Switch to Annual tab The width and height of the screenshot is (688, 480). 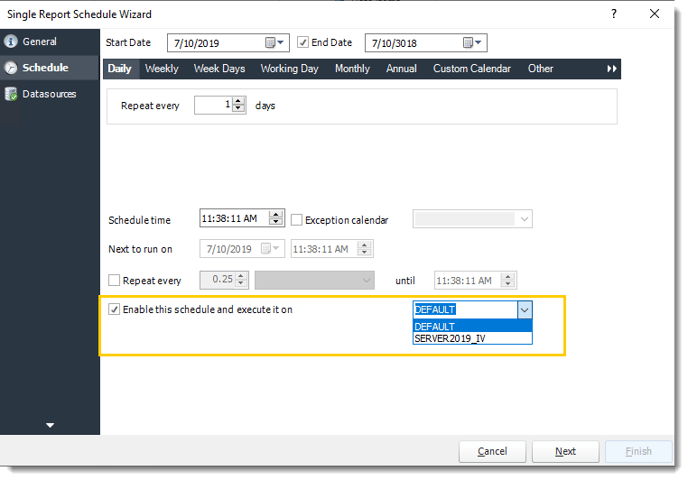click(401, 69)
